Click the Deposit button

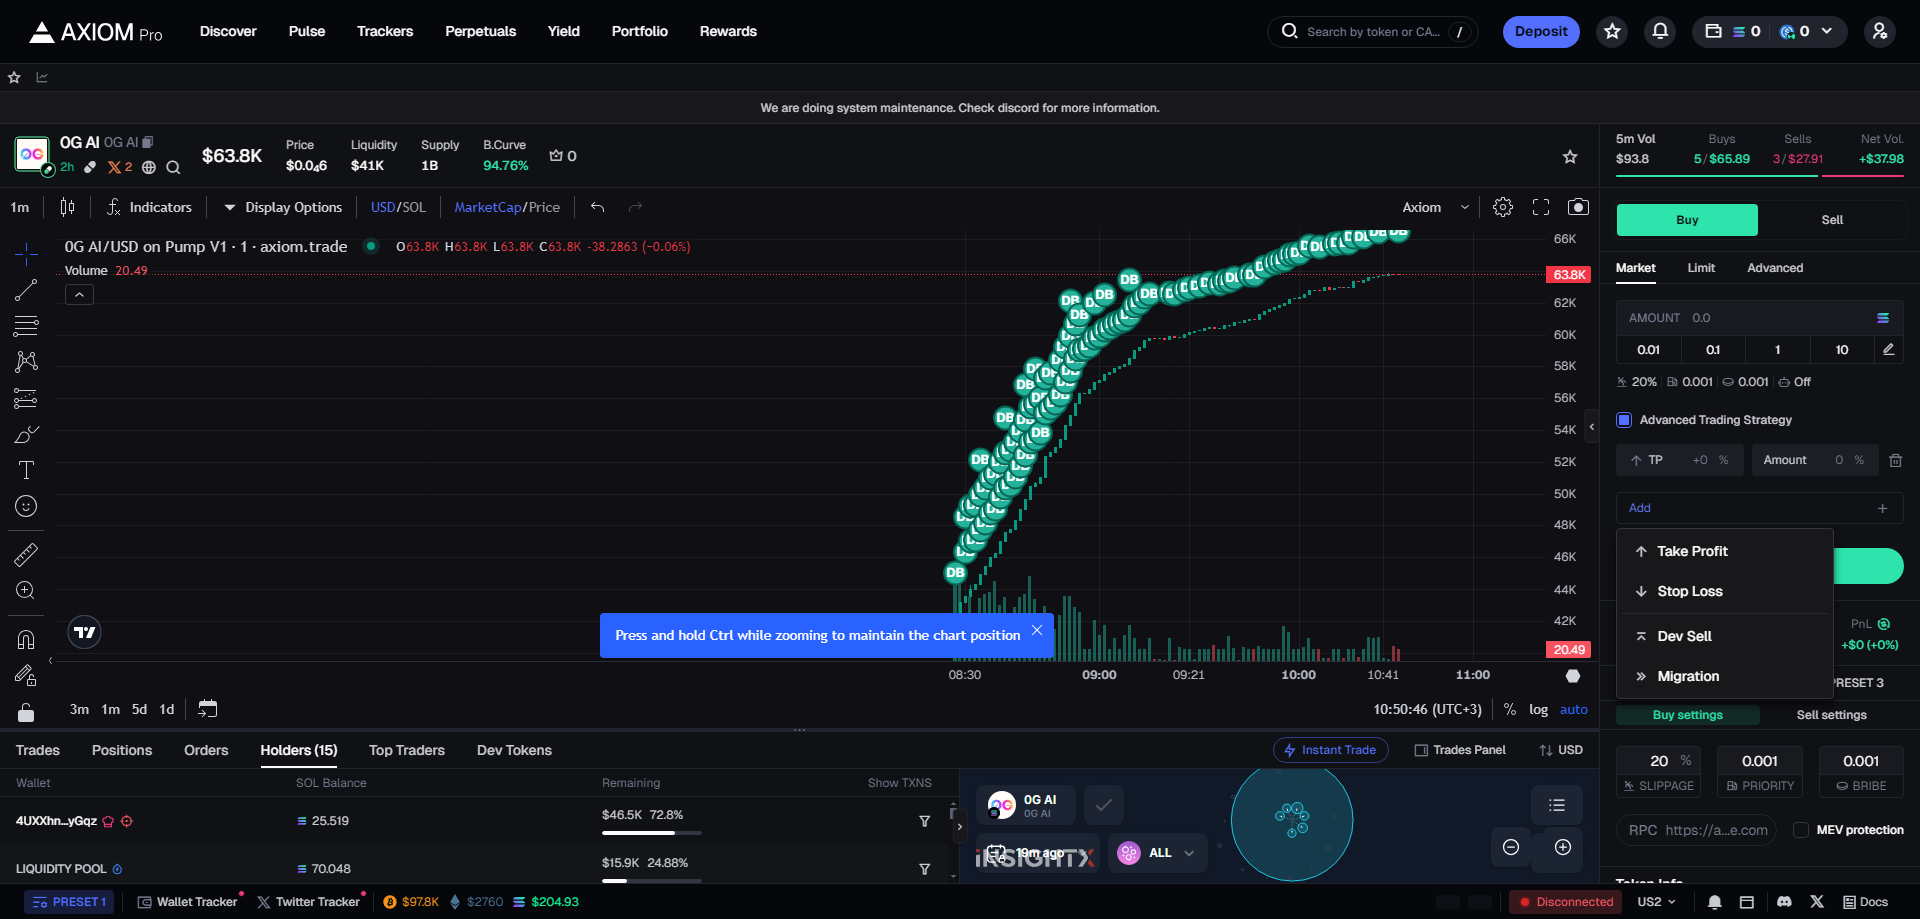point(1541,32)
